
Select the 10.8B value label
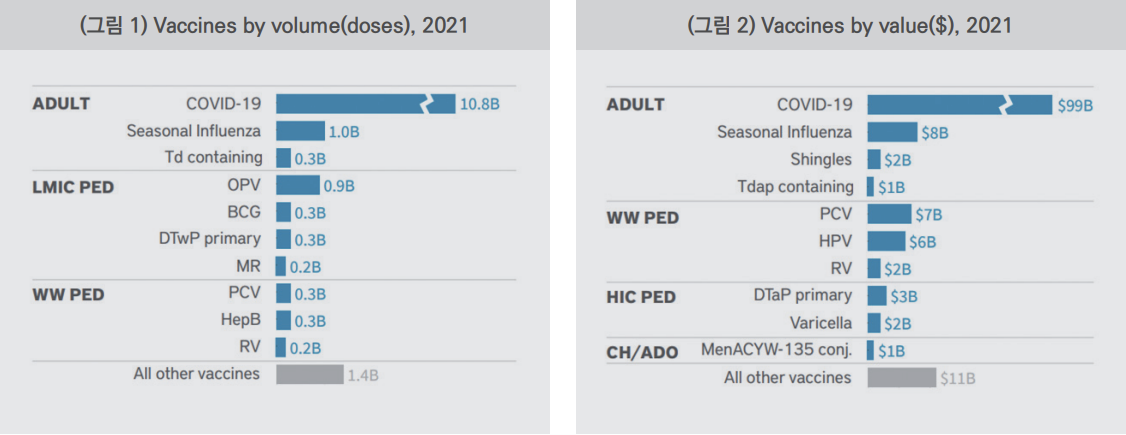point(480,105)
